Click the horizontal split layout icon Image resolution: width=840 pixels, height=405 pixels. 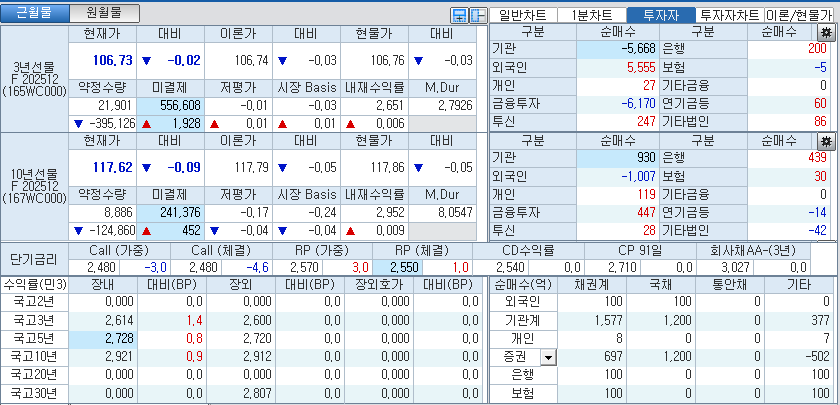[x=458, y=15]
